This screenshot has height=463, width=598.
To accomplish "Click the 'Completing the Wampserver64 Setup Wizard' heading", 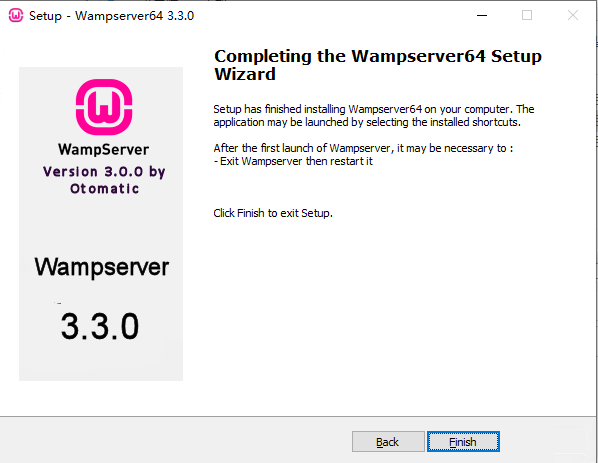I will click(378, 65).
